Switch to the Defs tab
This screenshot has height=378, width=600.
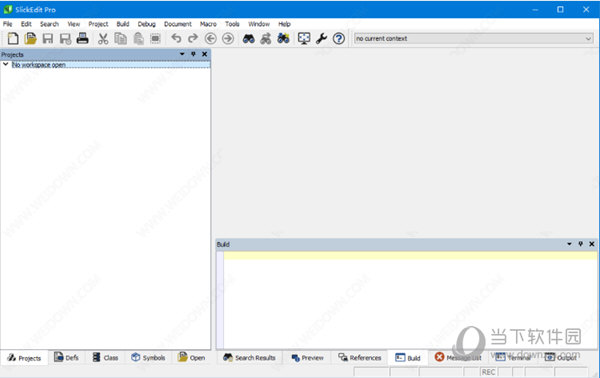(67, 358)
